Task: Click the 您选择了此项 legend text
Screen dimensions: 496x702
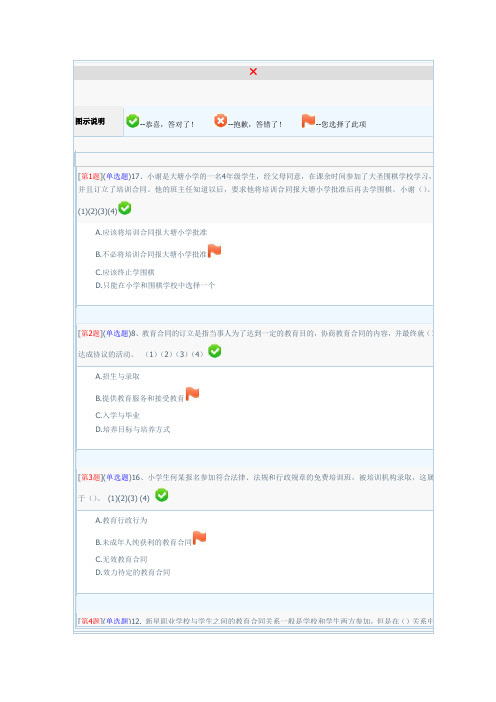Action: (344, 124)
